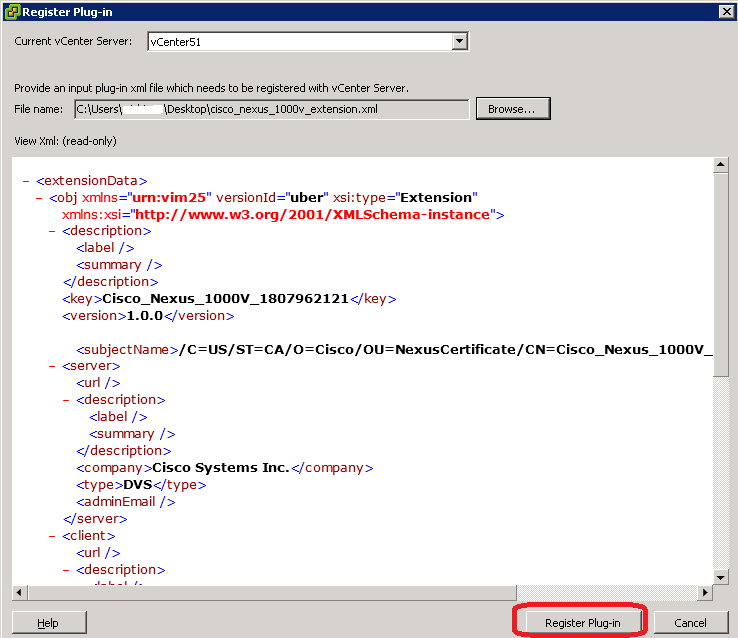The width and height of the screenshot is (738, 638).
Task: Collapse the first description node under obj
Action: click(x=52, y=231)
